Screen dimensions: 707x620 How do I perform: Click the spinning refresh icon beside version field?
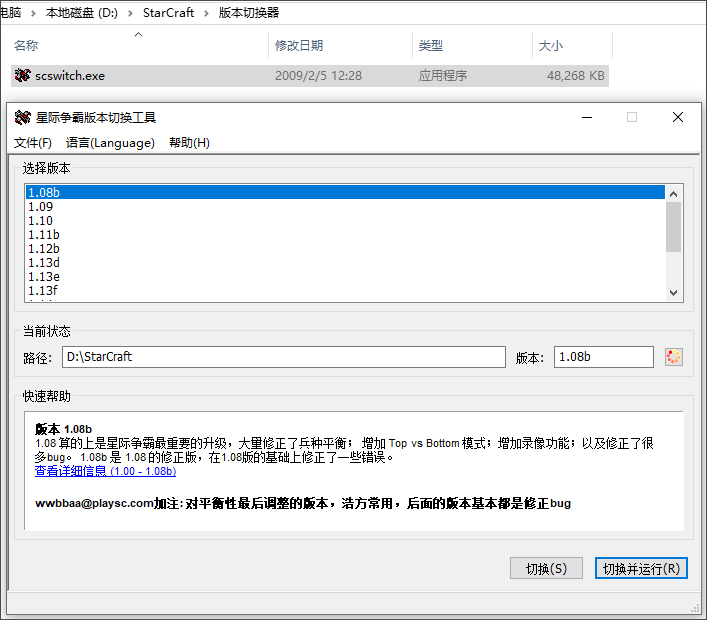click(x=674, y=357)
